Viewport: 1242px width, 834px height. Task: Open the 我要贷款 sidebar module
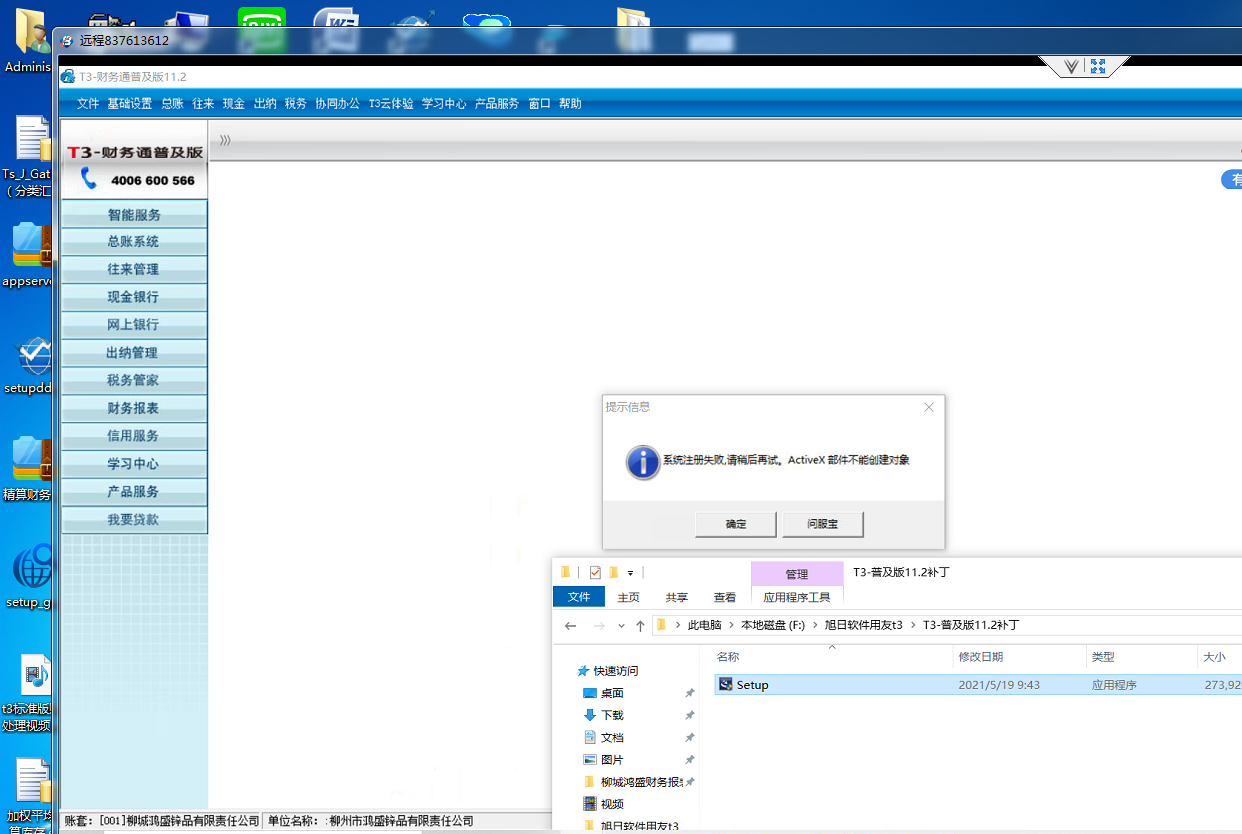point(134,520)
